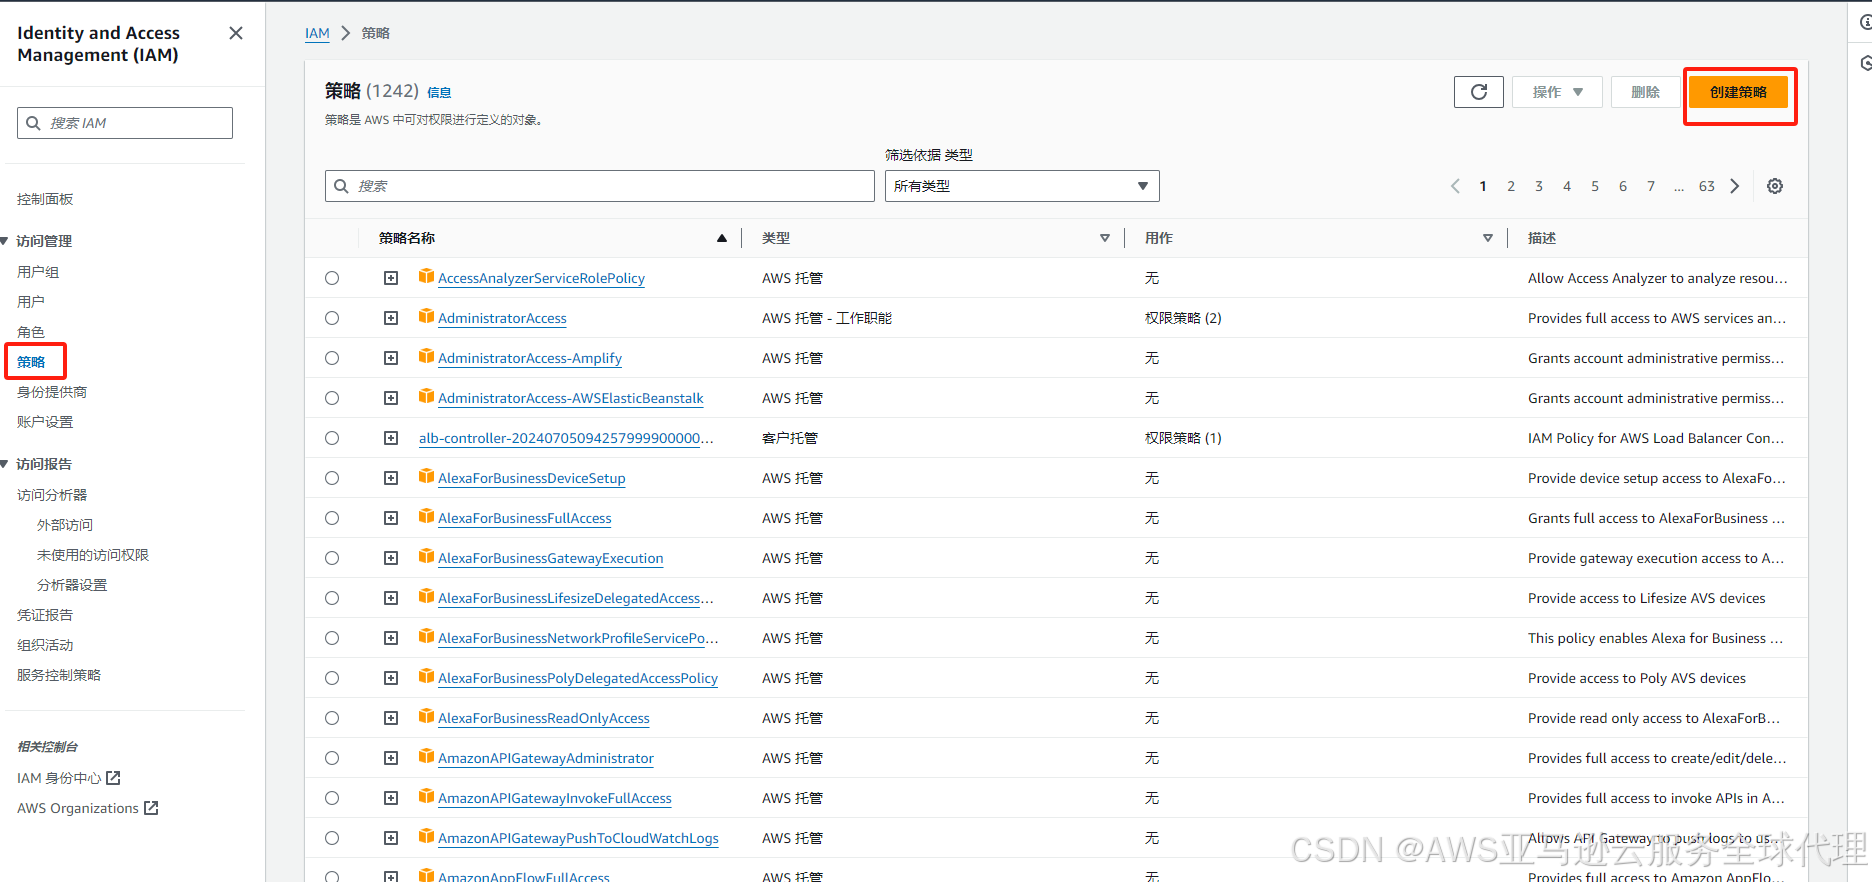Open 角色 in sidebar
The width and height of the screenshot is (1872, 882).
[31, 332]
